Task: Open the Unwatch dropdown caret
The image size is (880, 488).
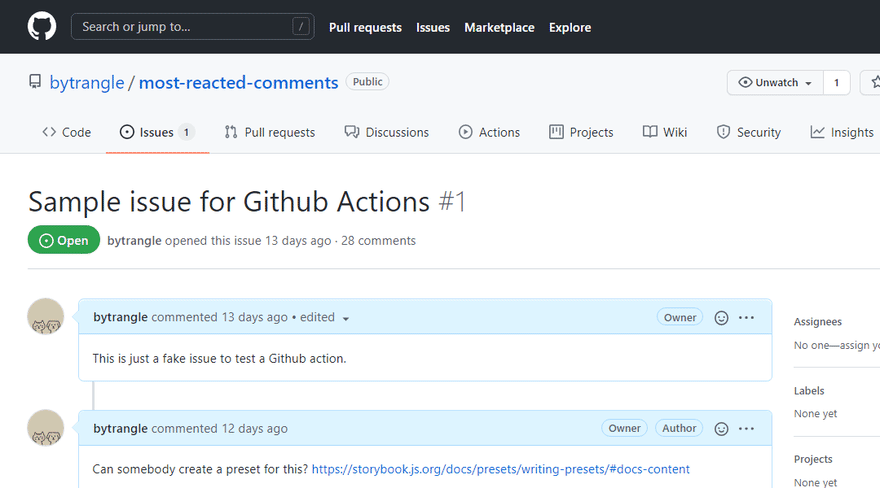Action: (x=808, y=83)
